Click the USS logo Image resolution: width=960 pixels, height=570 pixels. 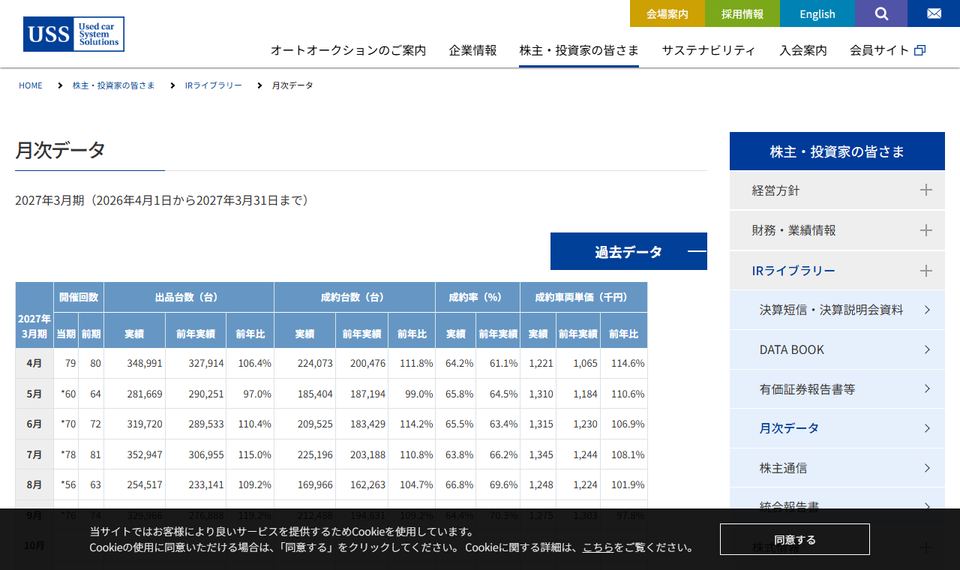(x=73, y=34)
